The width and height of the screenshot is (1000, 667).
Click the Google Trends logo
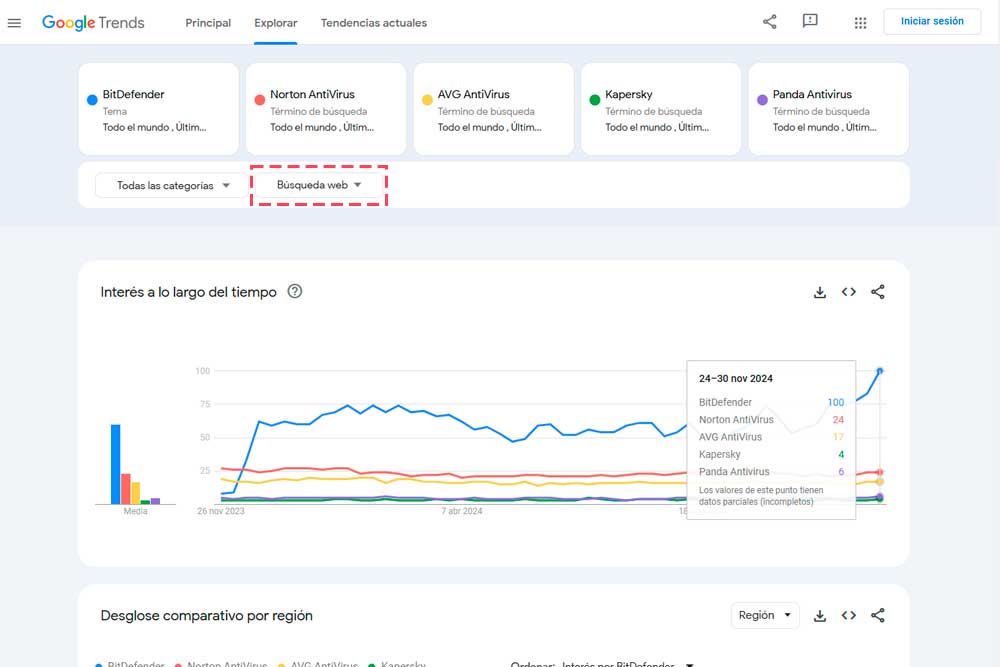[93, 23]
